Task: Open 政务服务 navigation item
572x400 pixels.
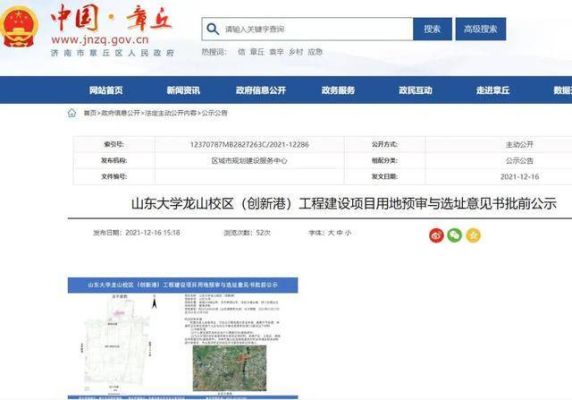Action: [x=338, y=90]
